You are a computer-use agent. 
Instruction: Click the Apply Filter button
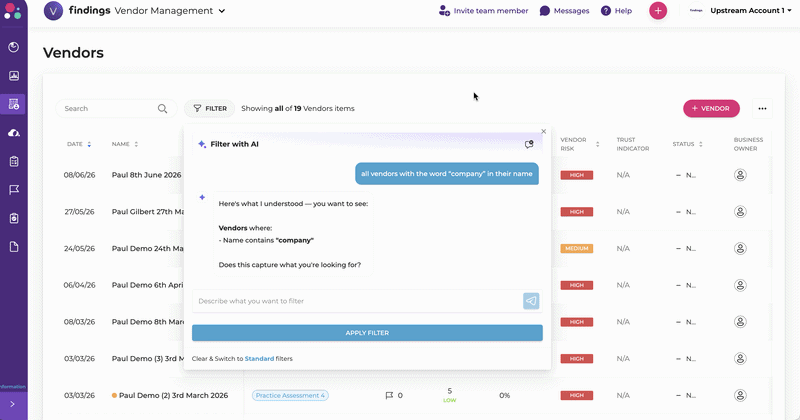367,333
